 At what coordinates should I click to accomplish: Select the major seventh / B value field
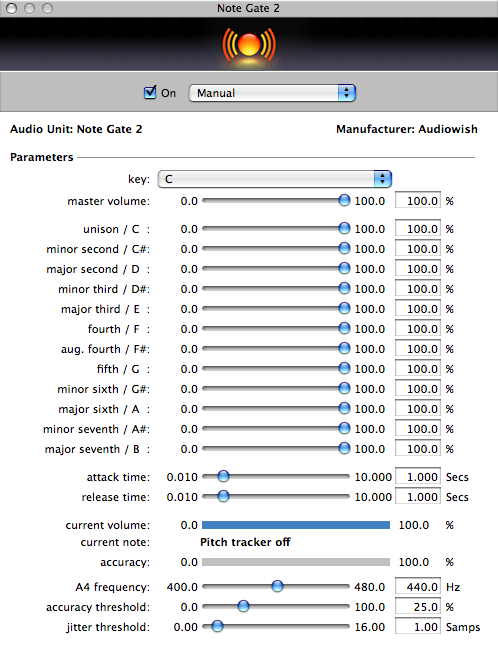coord(417,449)
